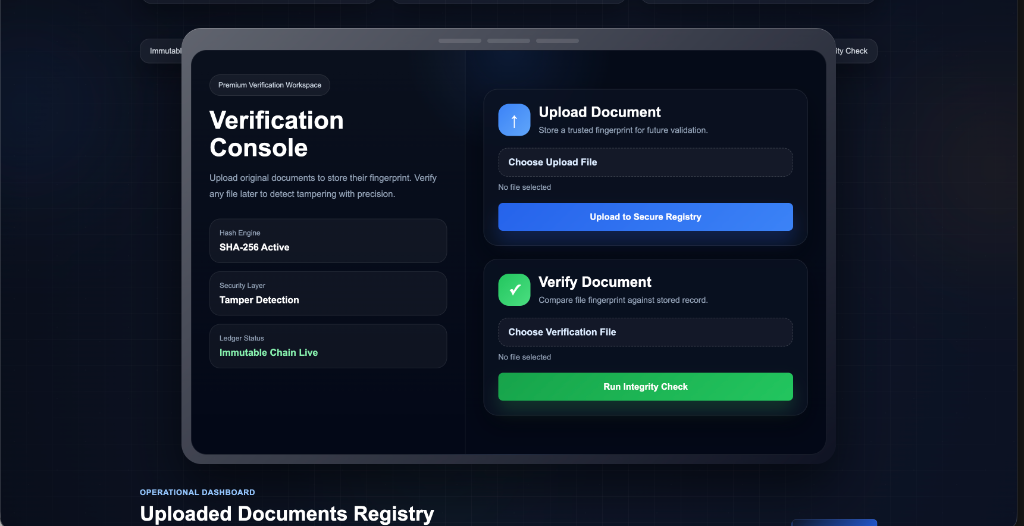Click 'Store a trusted fingerprint' subtitle
The height and width of the screenshot is (526, 1024).
click(623, 130)
